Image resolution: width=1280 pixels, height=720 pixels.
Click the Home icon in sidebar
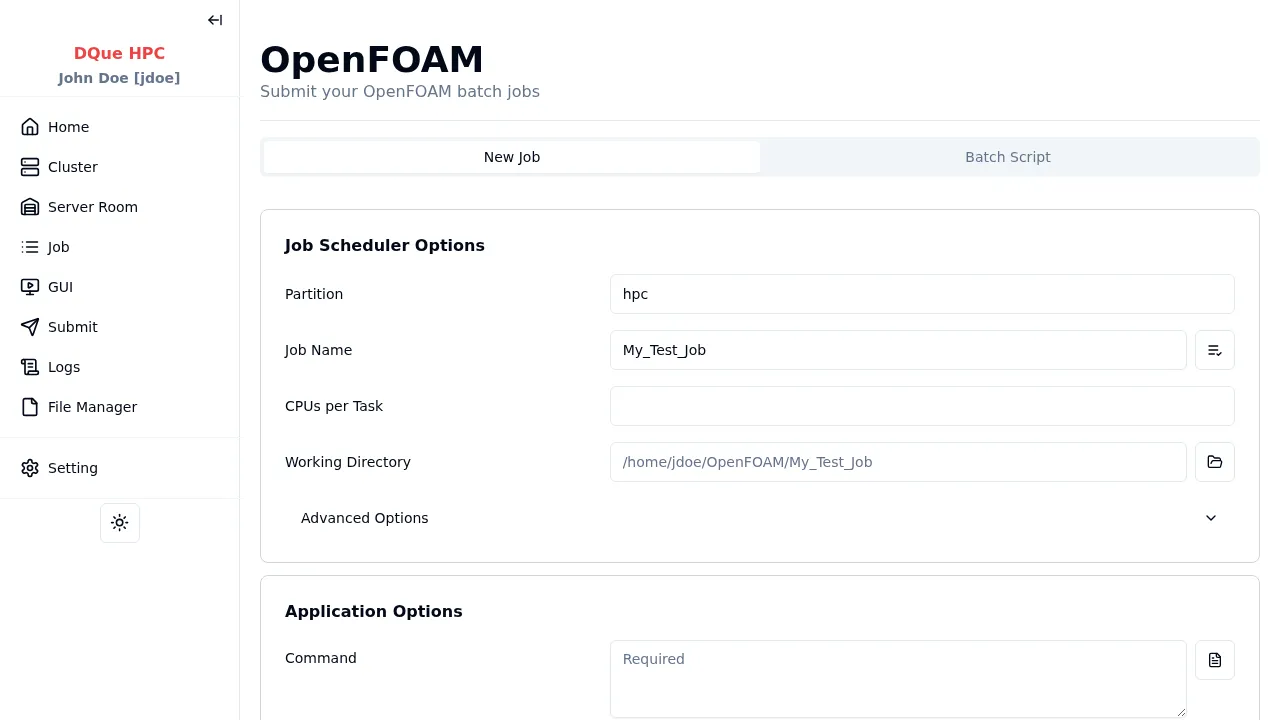click(x=30, y=127)
